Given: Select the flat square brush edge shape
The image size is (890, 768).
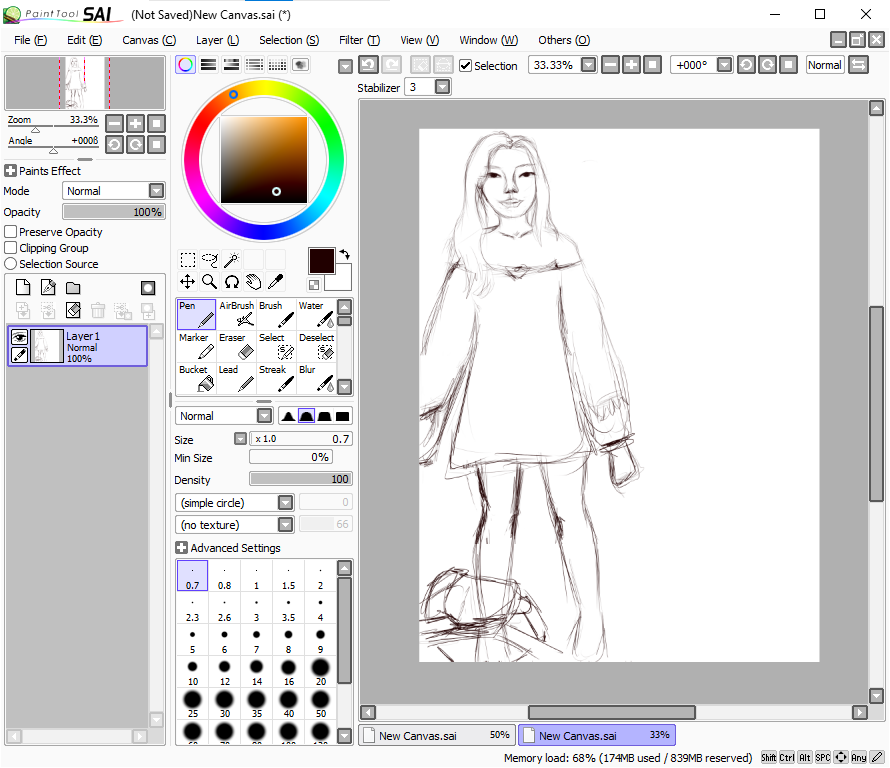Looking at the screenshot, I should [x=342, y=416].
